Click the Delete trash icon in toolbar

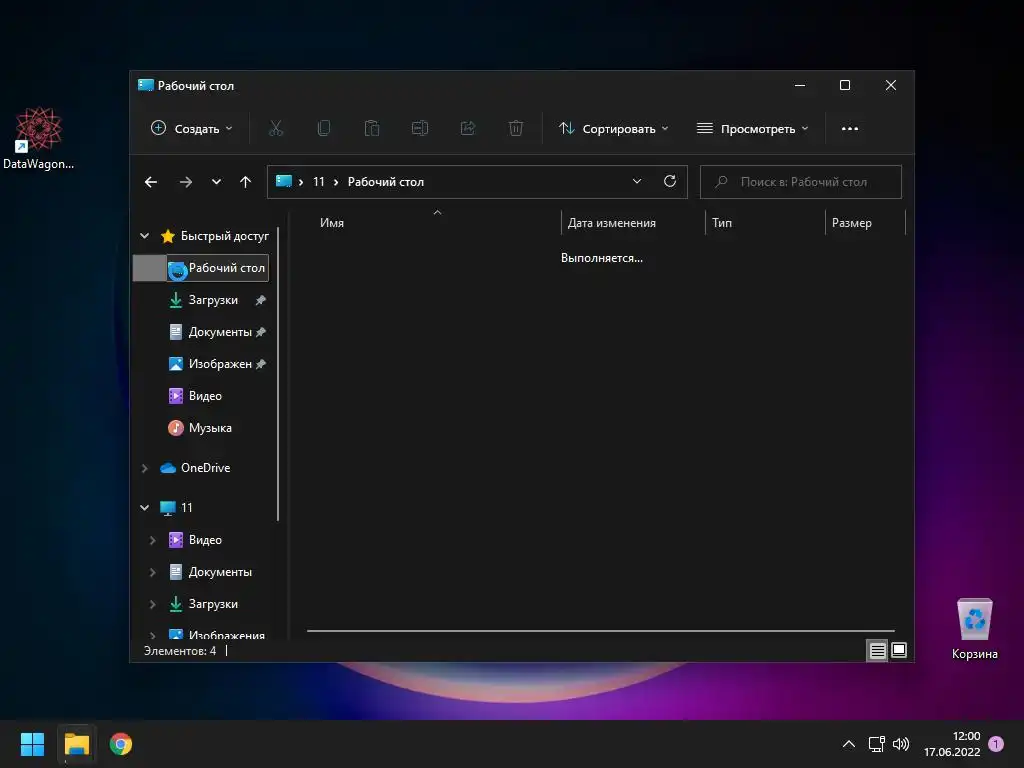[516, 129]
